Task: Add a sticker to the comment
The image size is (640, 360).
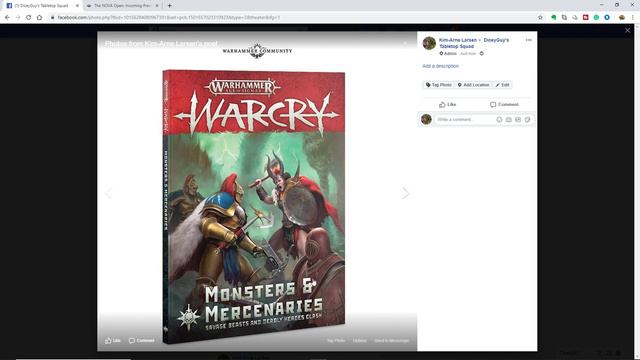Action: coord(527,120)
